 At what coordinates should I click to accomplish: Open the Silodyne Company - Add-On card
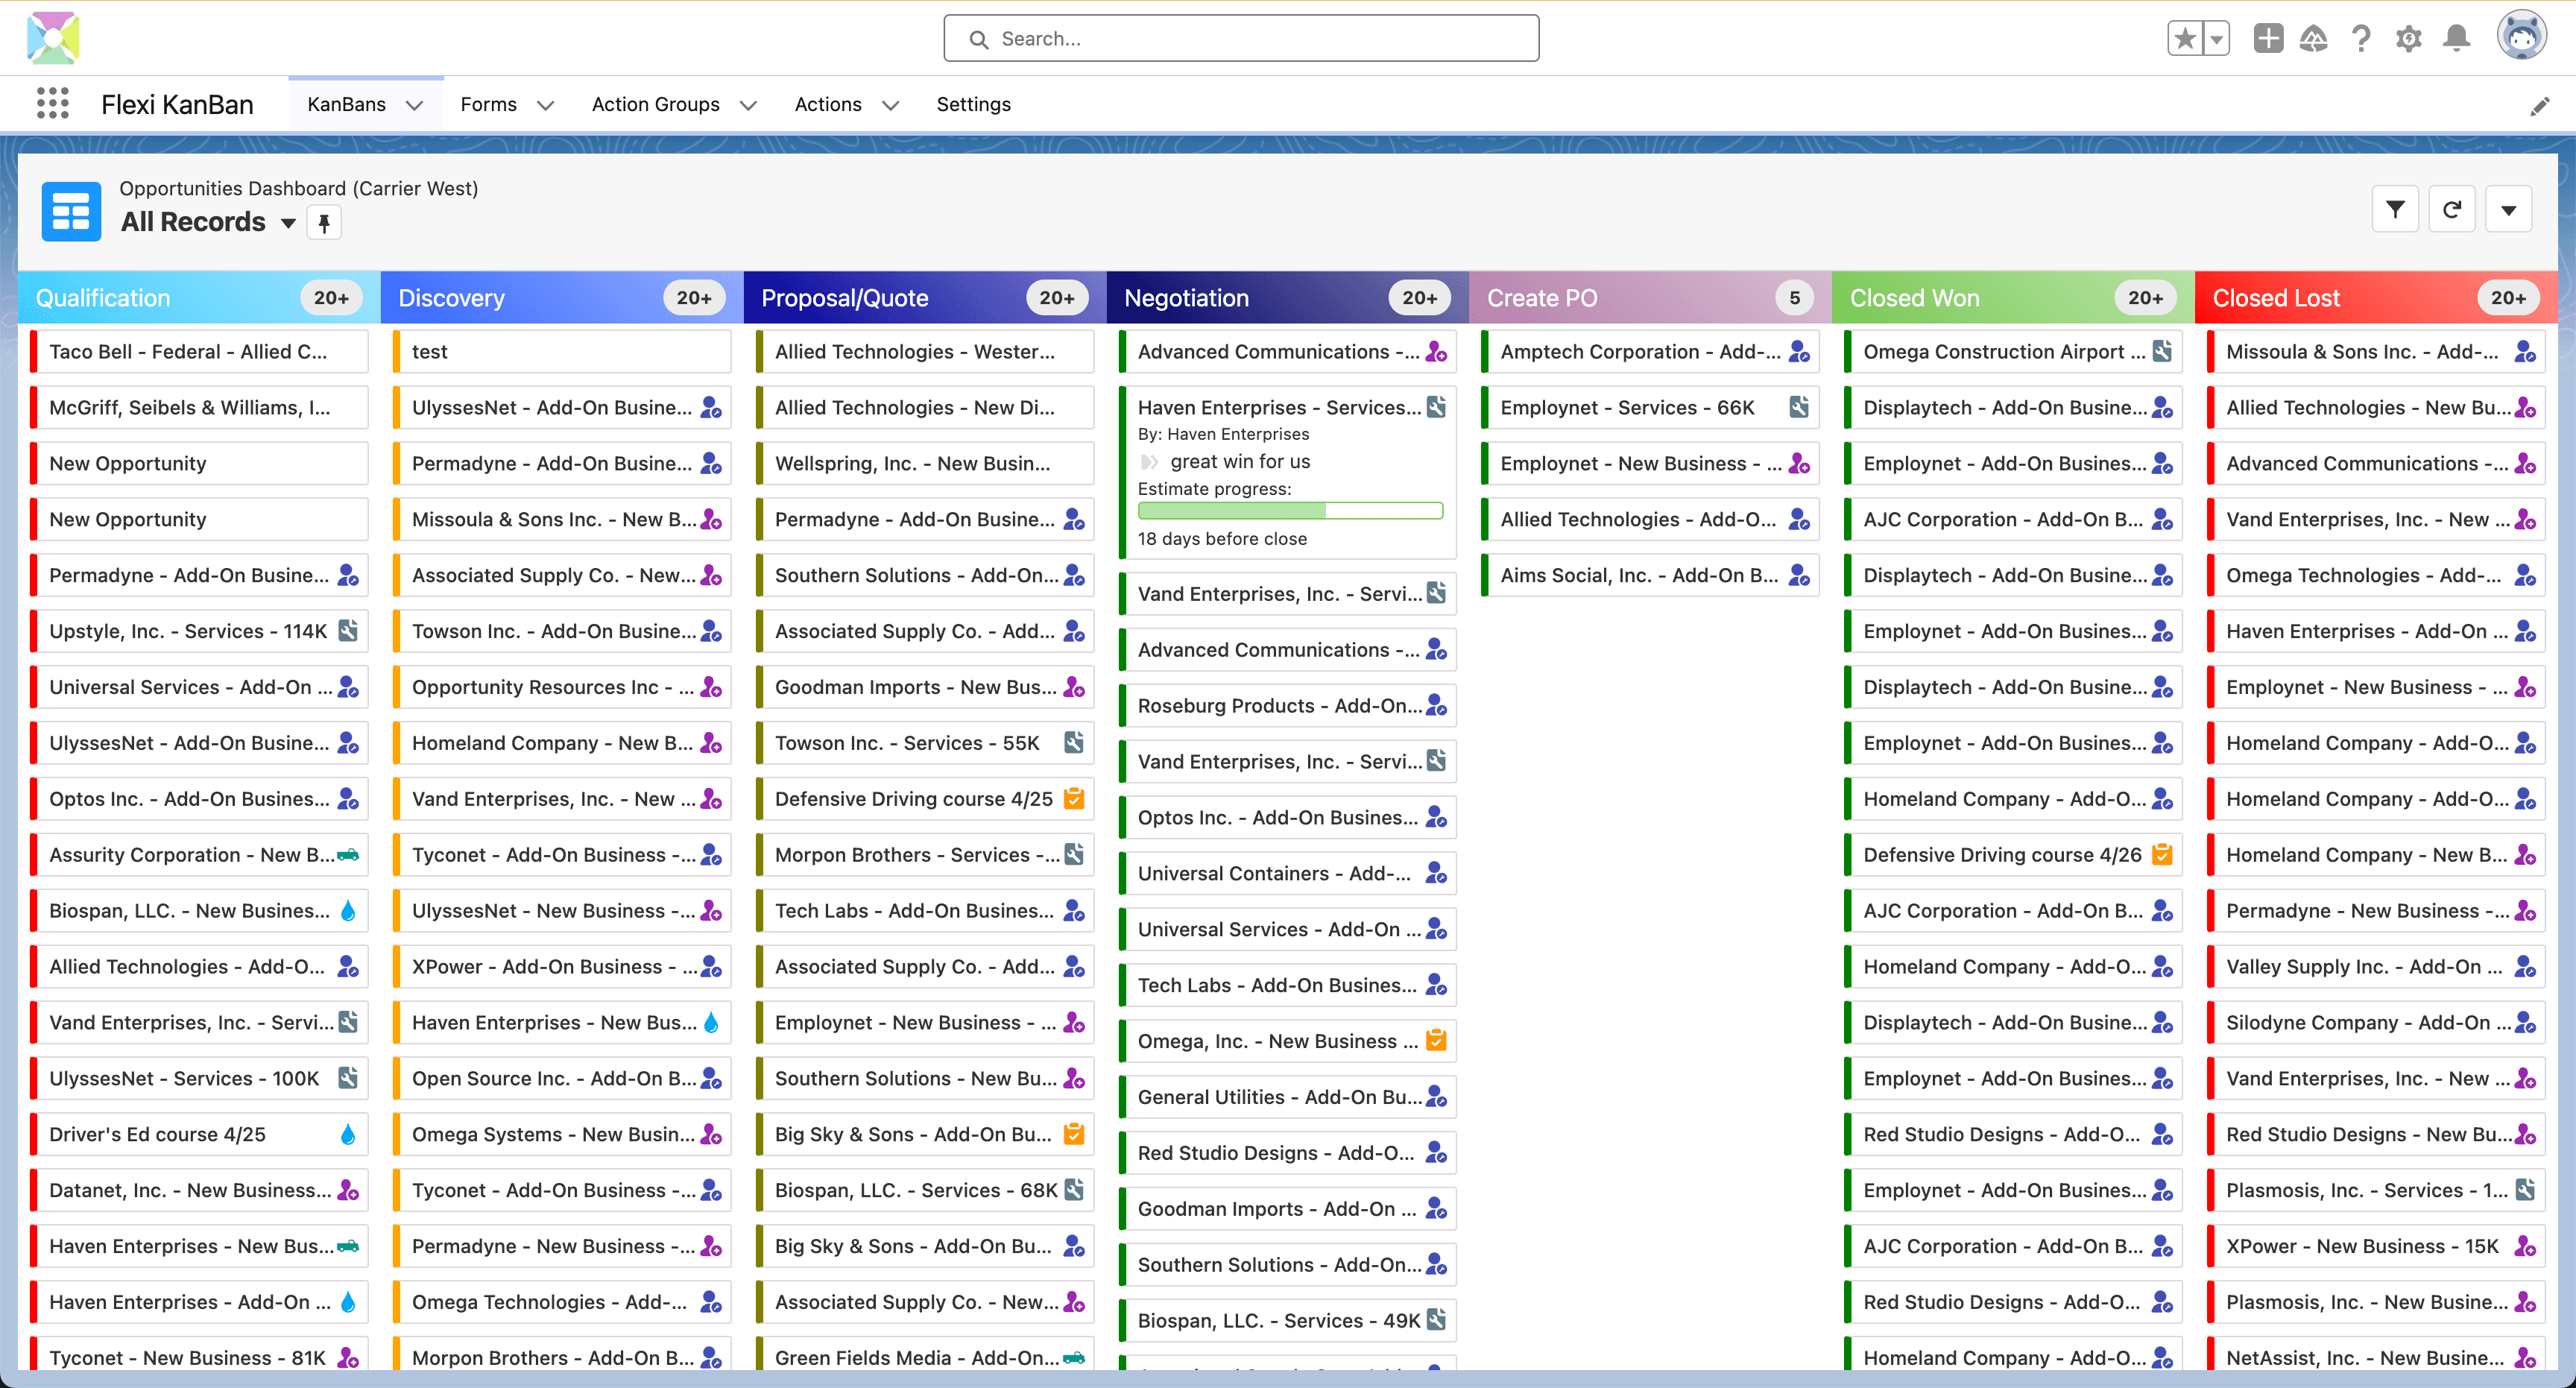tap(2377, 1023)
